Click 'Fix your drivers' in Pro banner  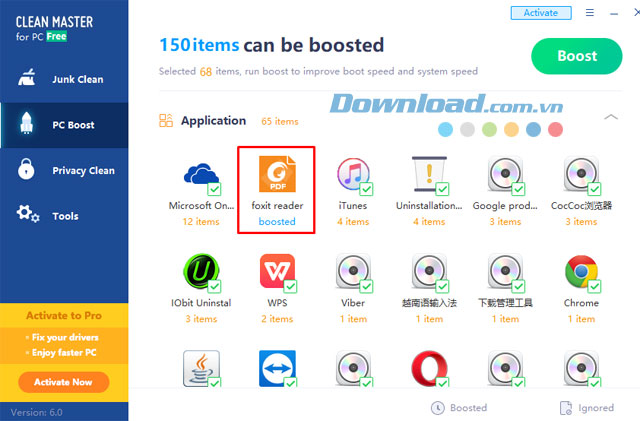(x=65, y=337)
